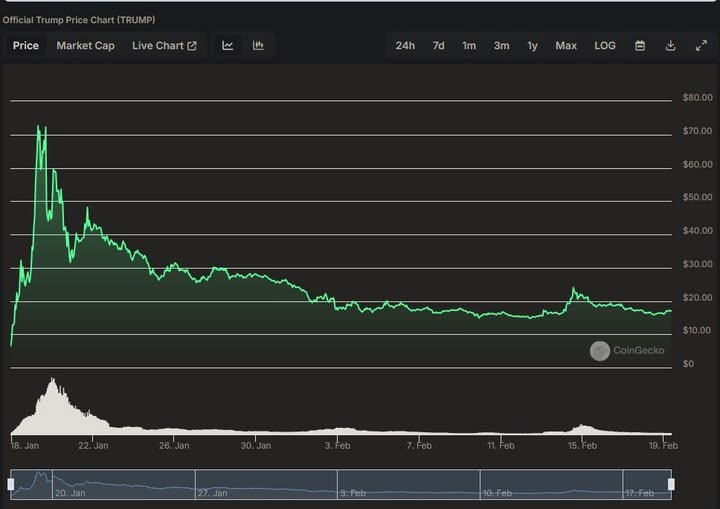Click the price peak near $70

(40, 128)
